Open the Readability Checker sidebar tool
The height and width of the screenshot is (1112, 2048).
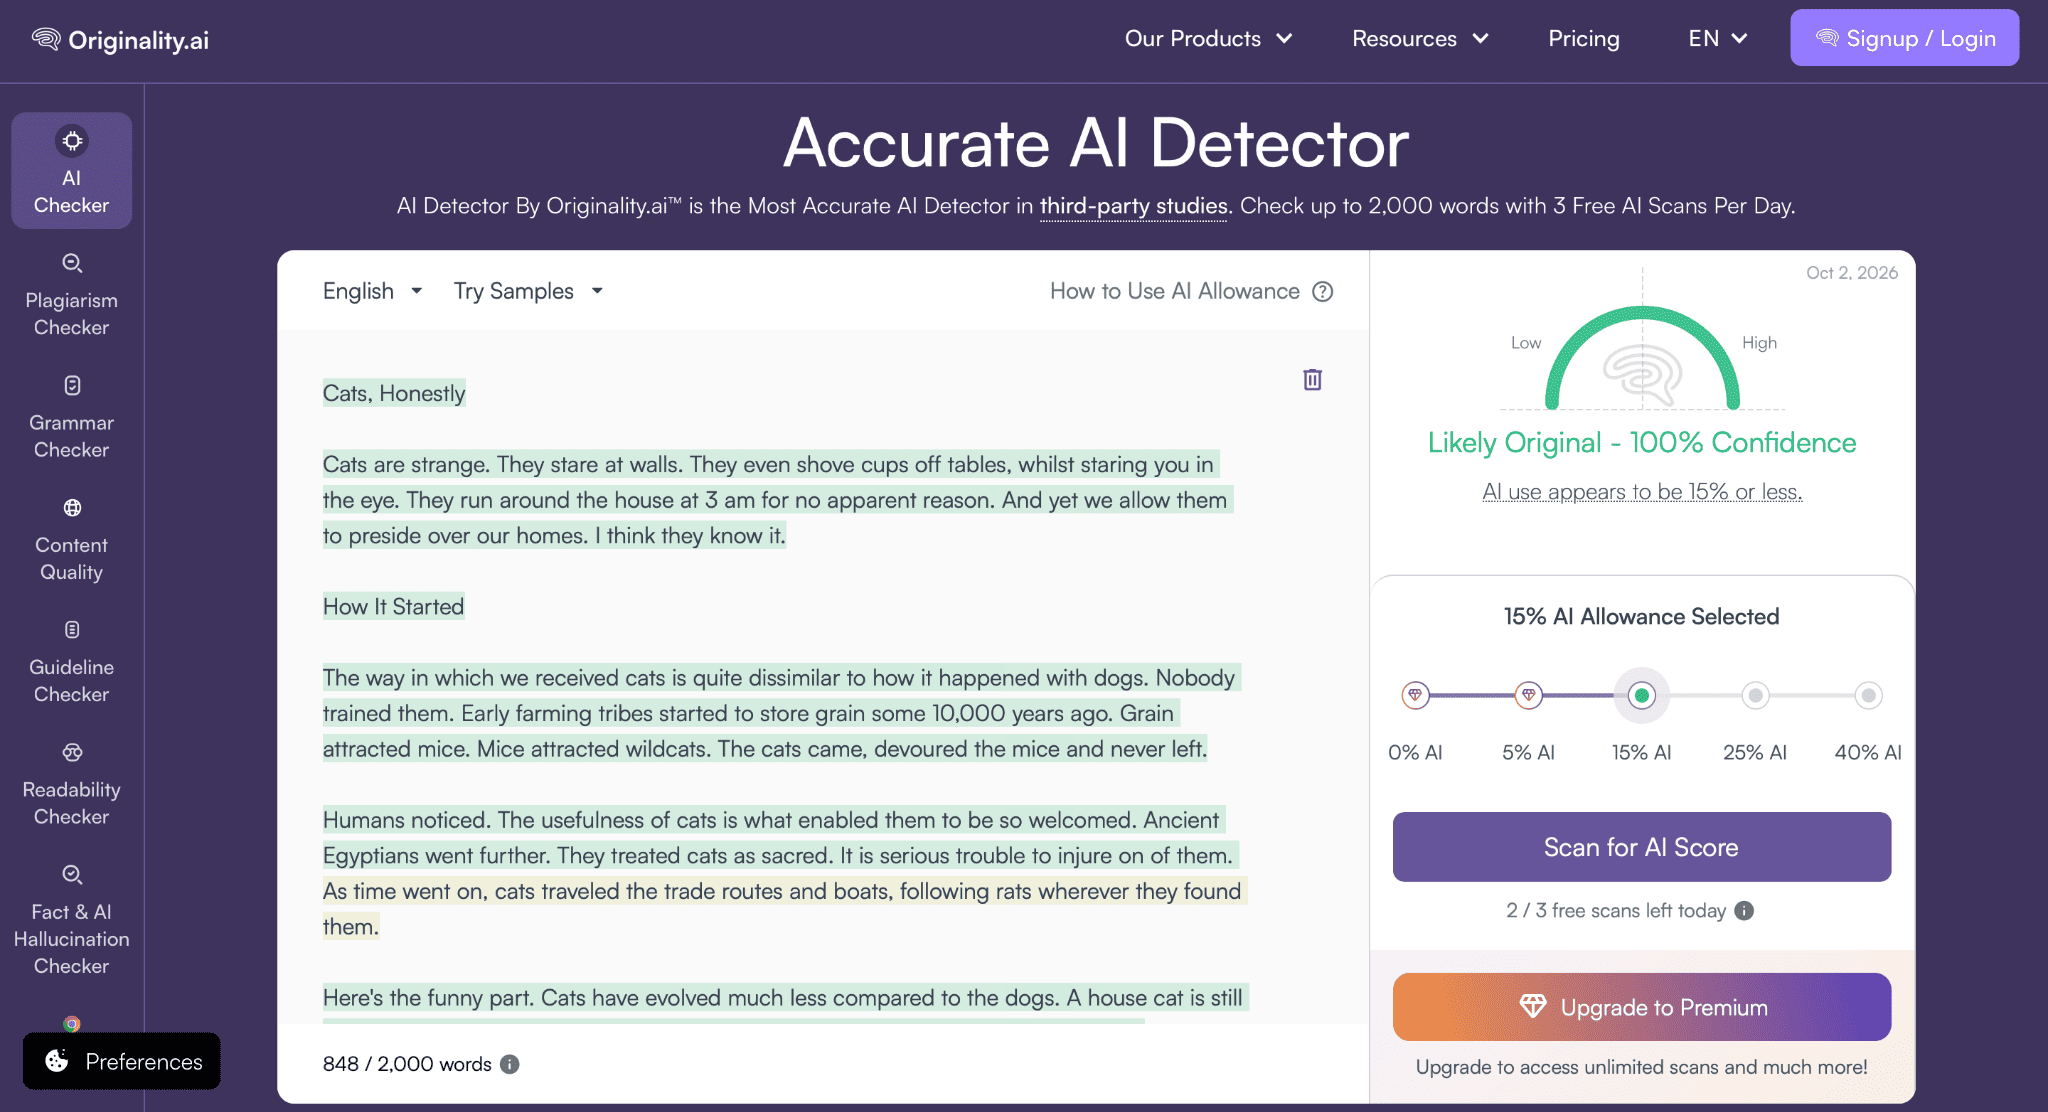tap(71, 785)
